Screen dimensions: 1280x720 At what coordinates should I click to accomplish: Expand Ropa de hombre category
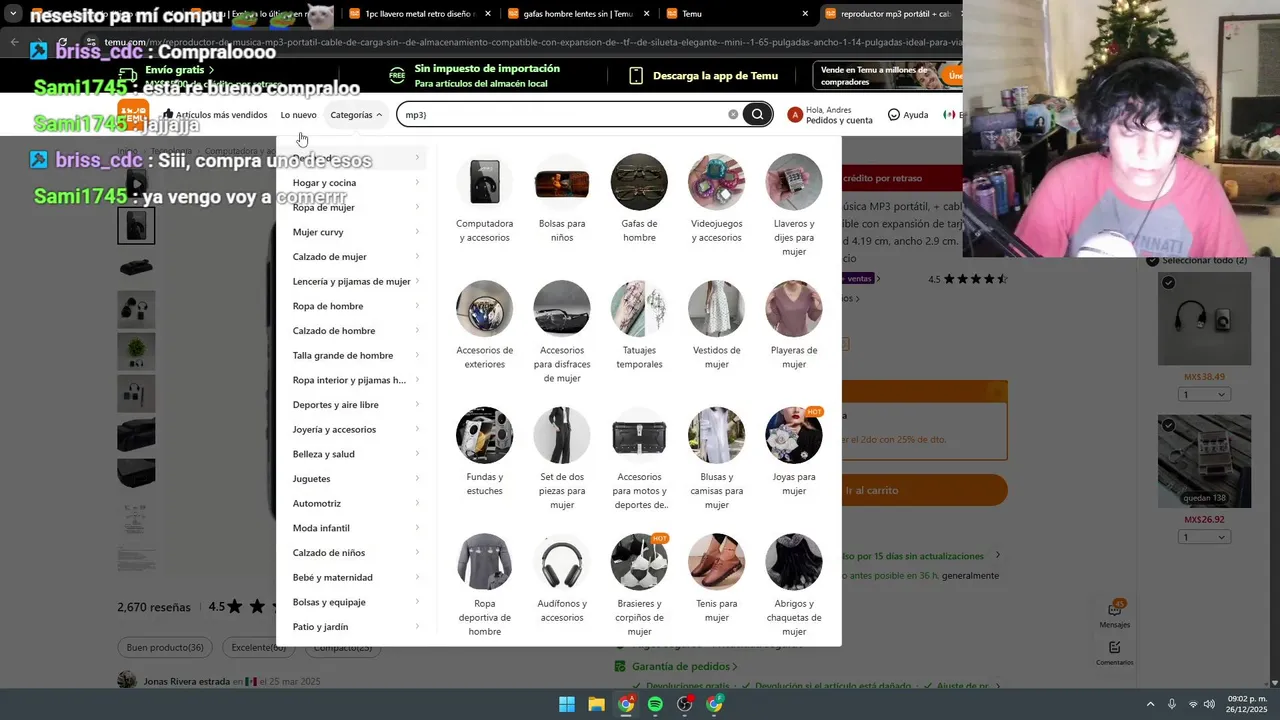[356, 306]
